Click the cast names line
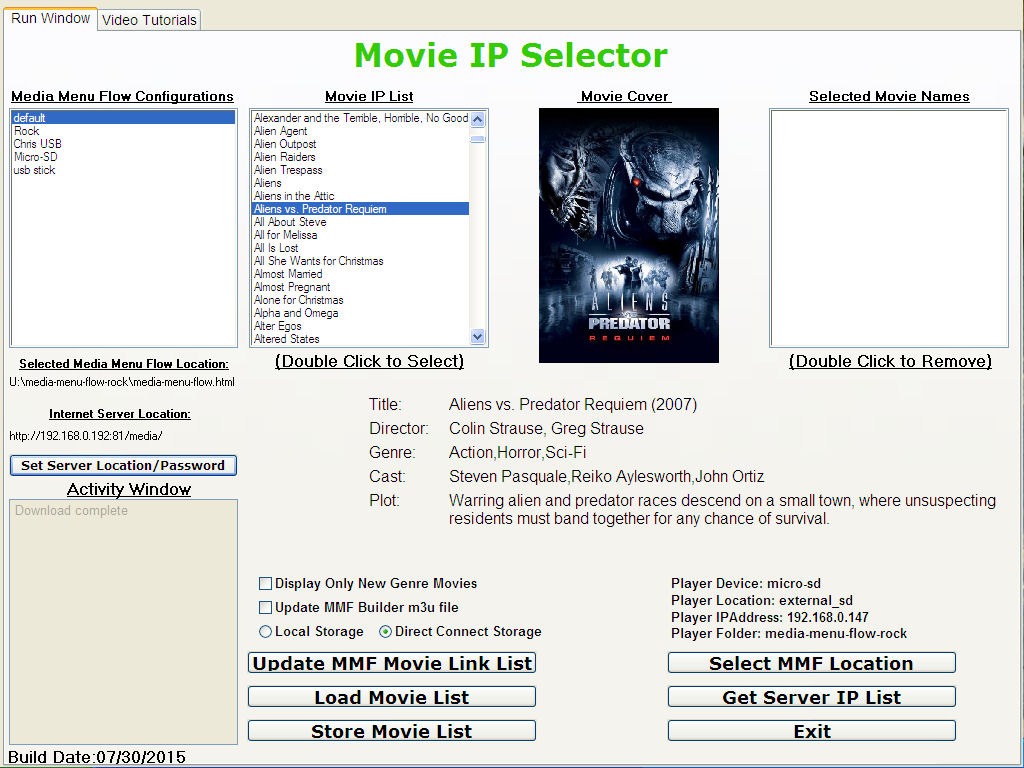 [x=606, y=477]
